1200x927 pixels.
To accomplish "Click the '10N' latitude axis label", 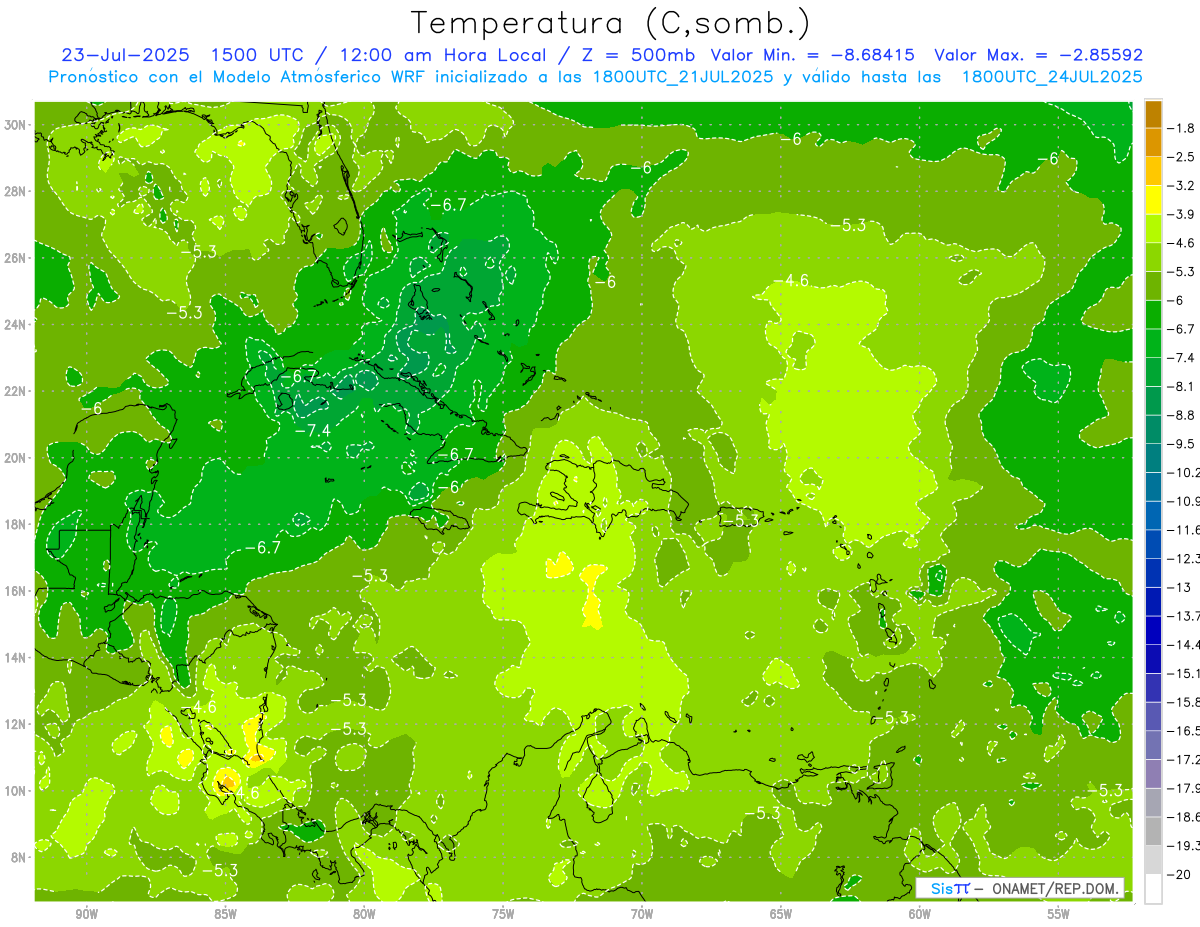I will tap(17, 790).
